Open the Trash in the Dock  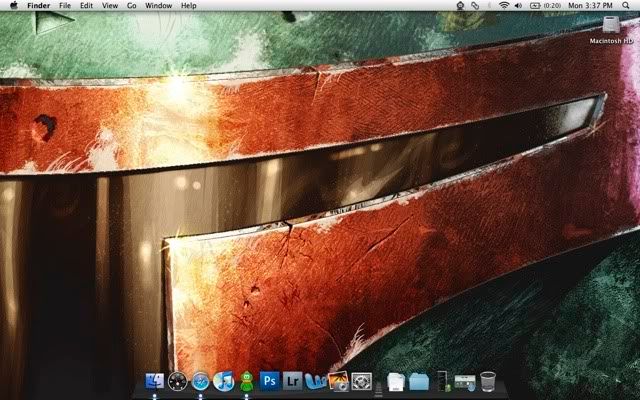pos(488,381)
